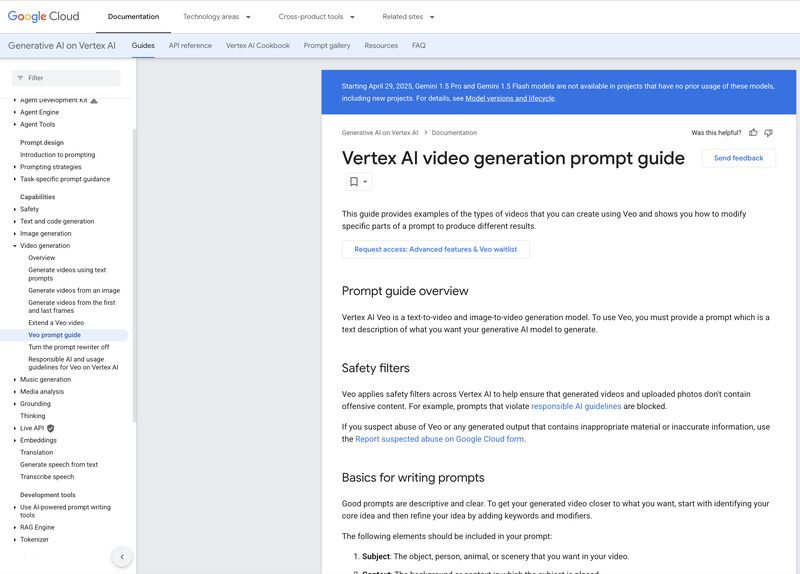Open the Vertex AI Cookbook tab
Viewport: 800px width, 574px height.
pos(258,45)
